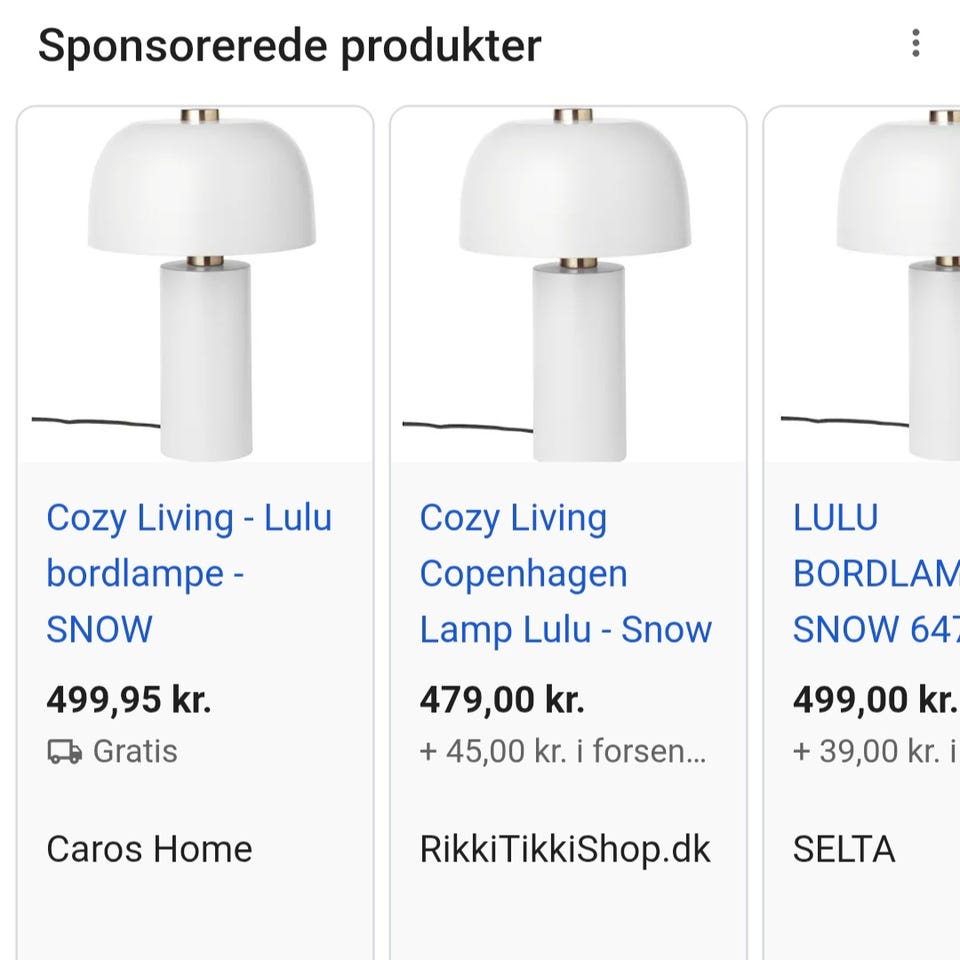Screen dimensions: 960x960
Task: Click the free delivery truck icon
Action: pos(64,752)
